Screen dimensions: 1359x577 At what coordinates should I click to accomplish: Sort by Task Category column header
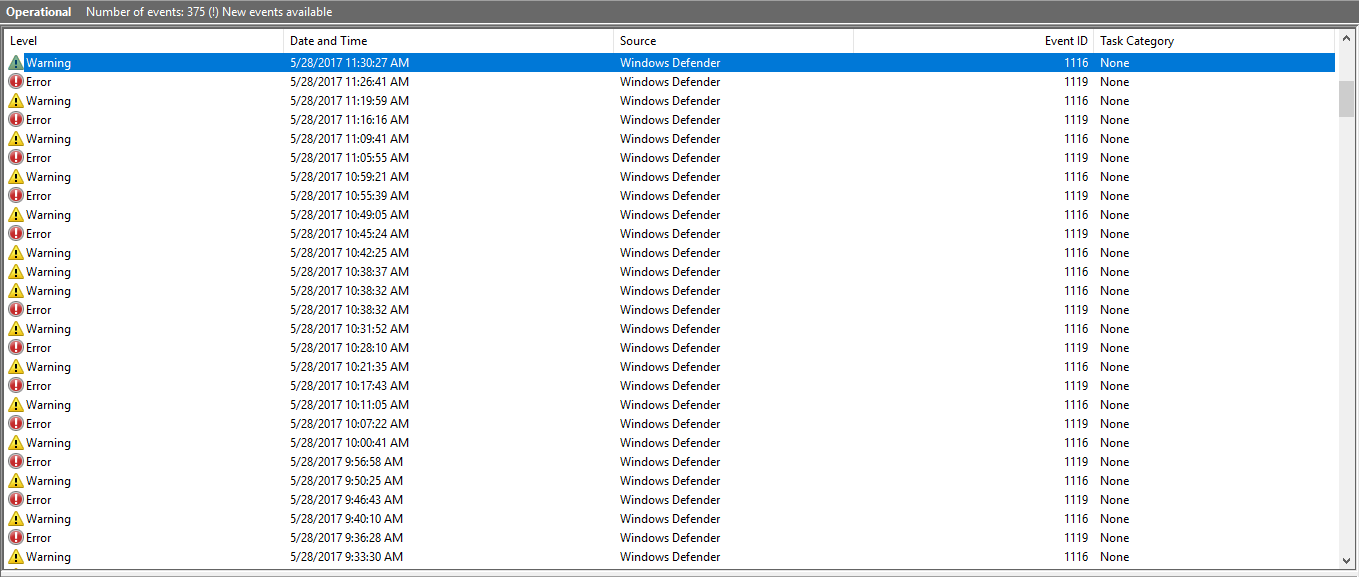[x=1214, y=41]
